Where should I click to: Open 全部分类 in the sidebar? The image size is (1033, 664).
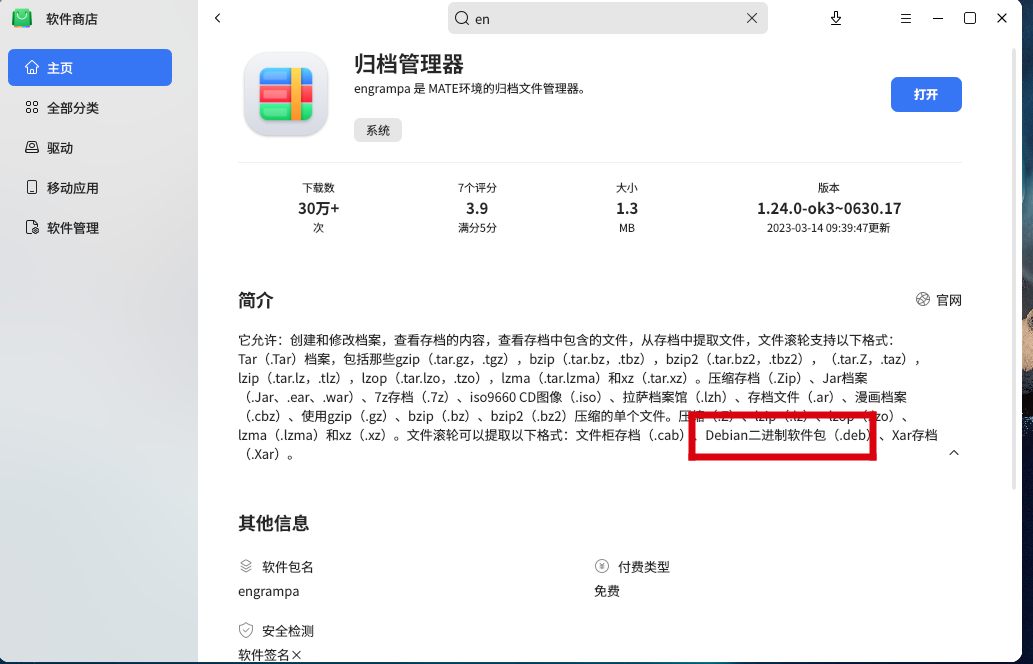coord(90,107)
